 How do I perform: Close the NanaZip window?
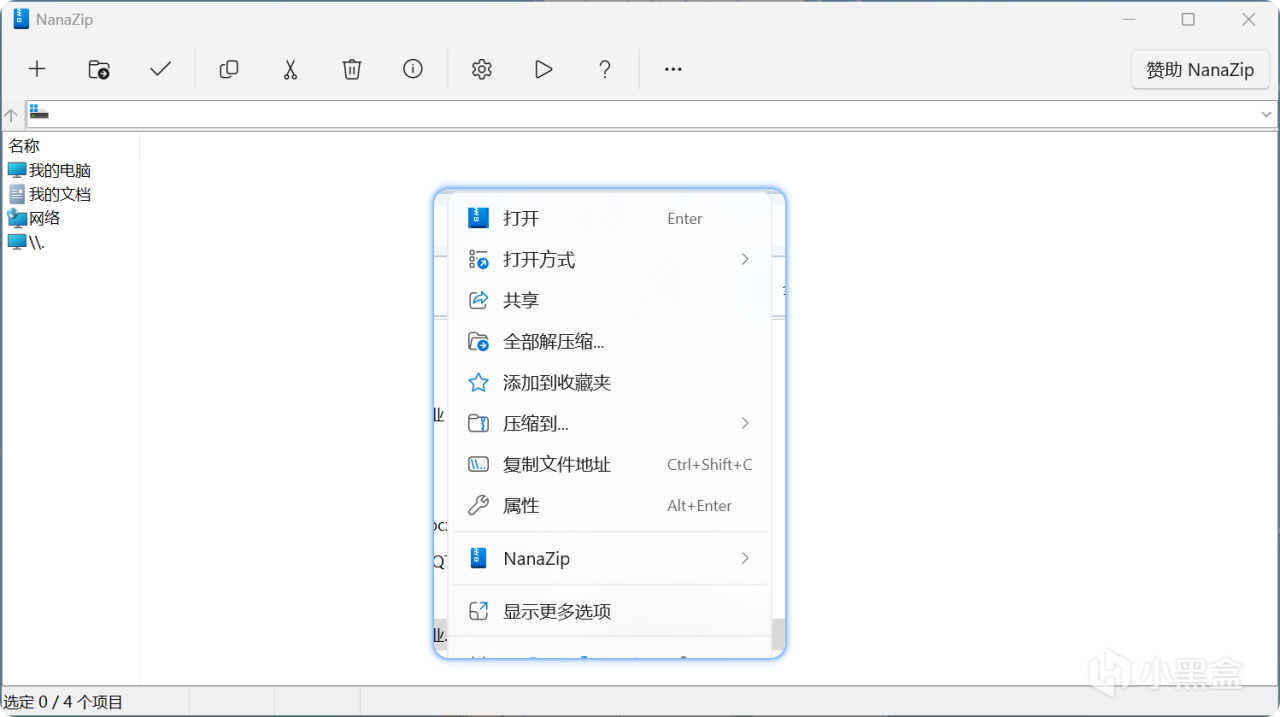(1249, 19)
